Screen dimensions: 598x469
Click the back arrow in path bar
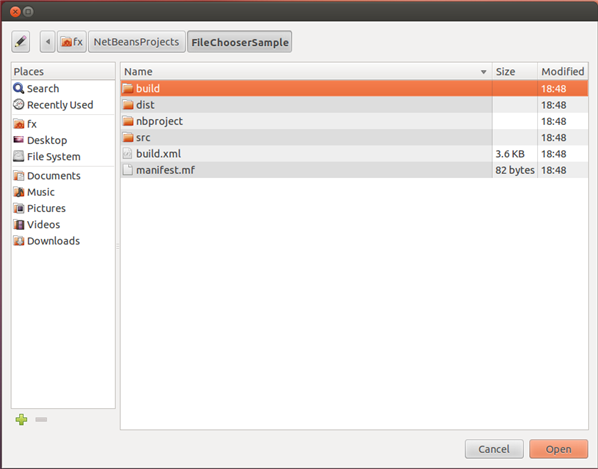coord(48,42)
